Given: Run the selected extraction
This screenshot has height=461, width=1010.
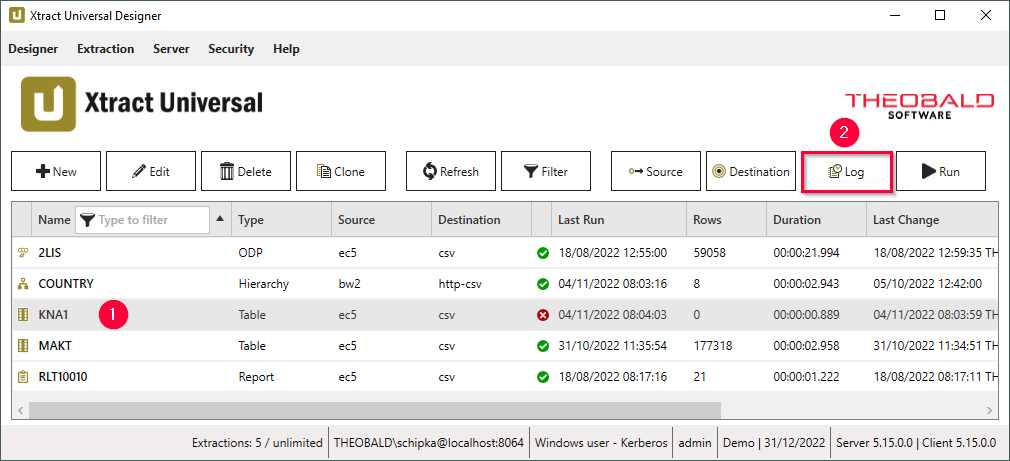Looking at the screenshot, I should click(x=941, y=171).
